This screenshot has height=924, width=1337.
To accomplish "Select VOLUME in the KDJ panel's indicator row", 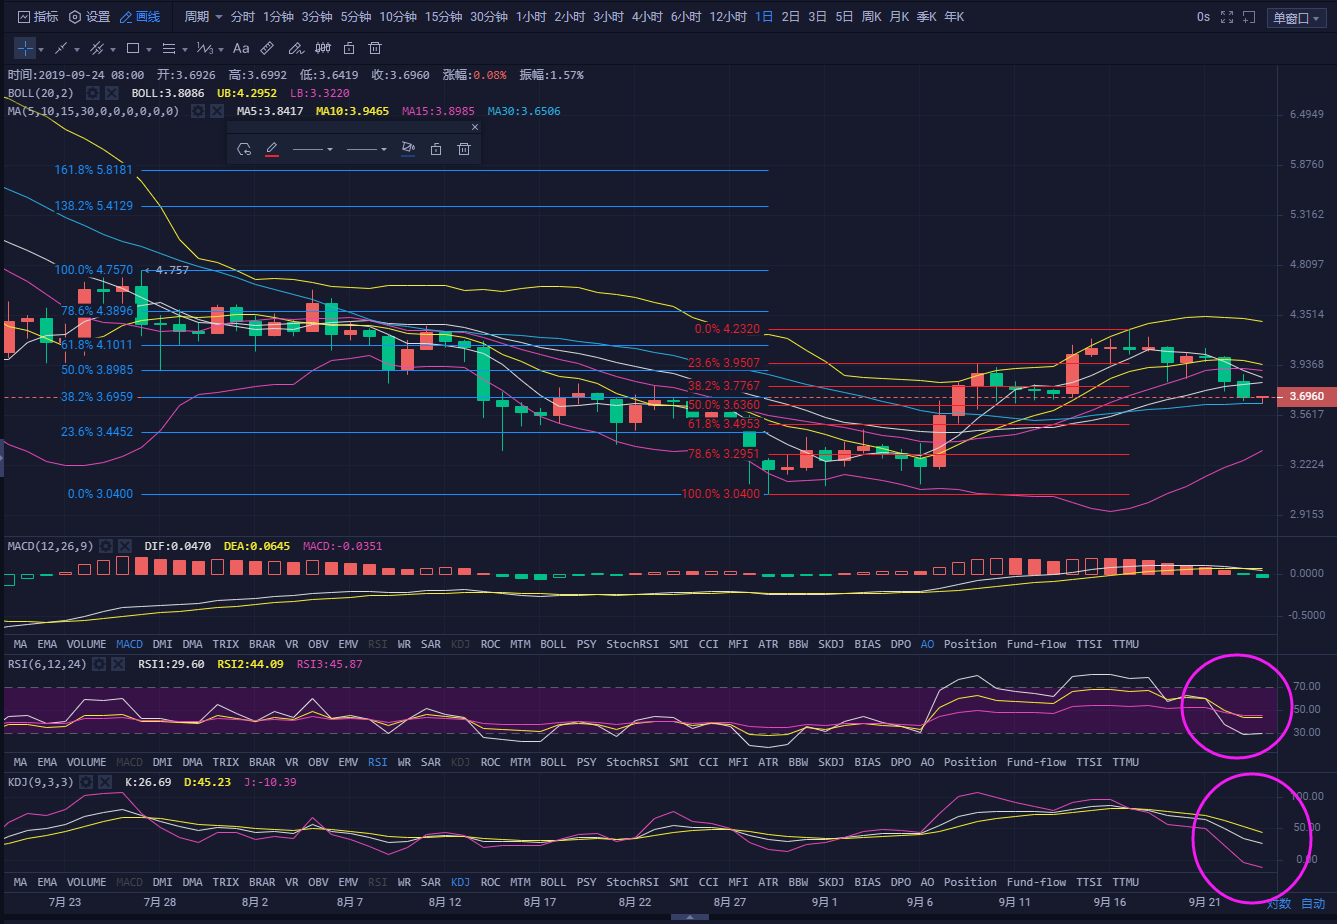I will click(86, 882).
